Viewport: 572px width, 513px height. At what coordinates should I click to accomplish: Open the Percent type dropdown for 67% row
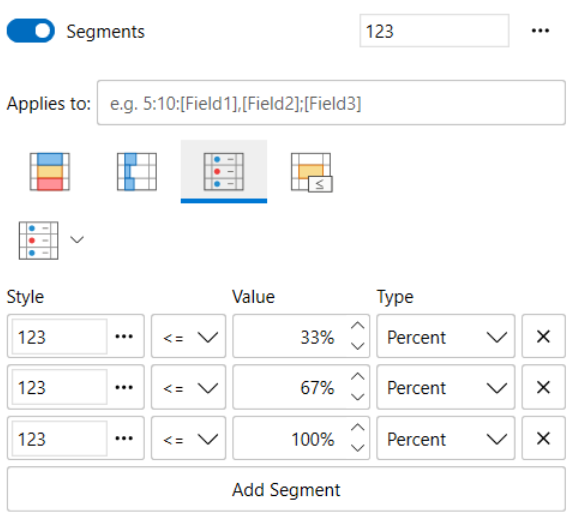point(446,387)
